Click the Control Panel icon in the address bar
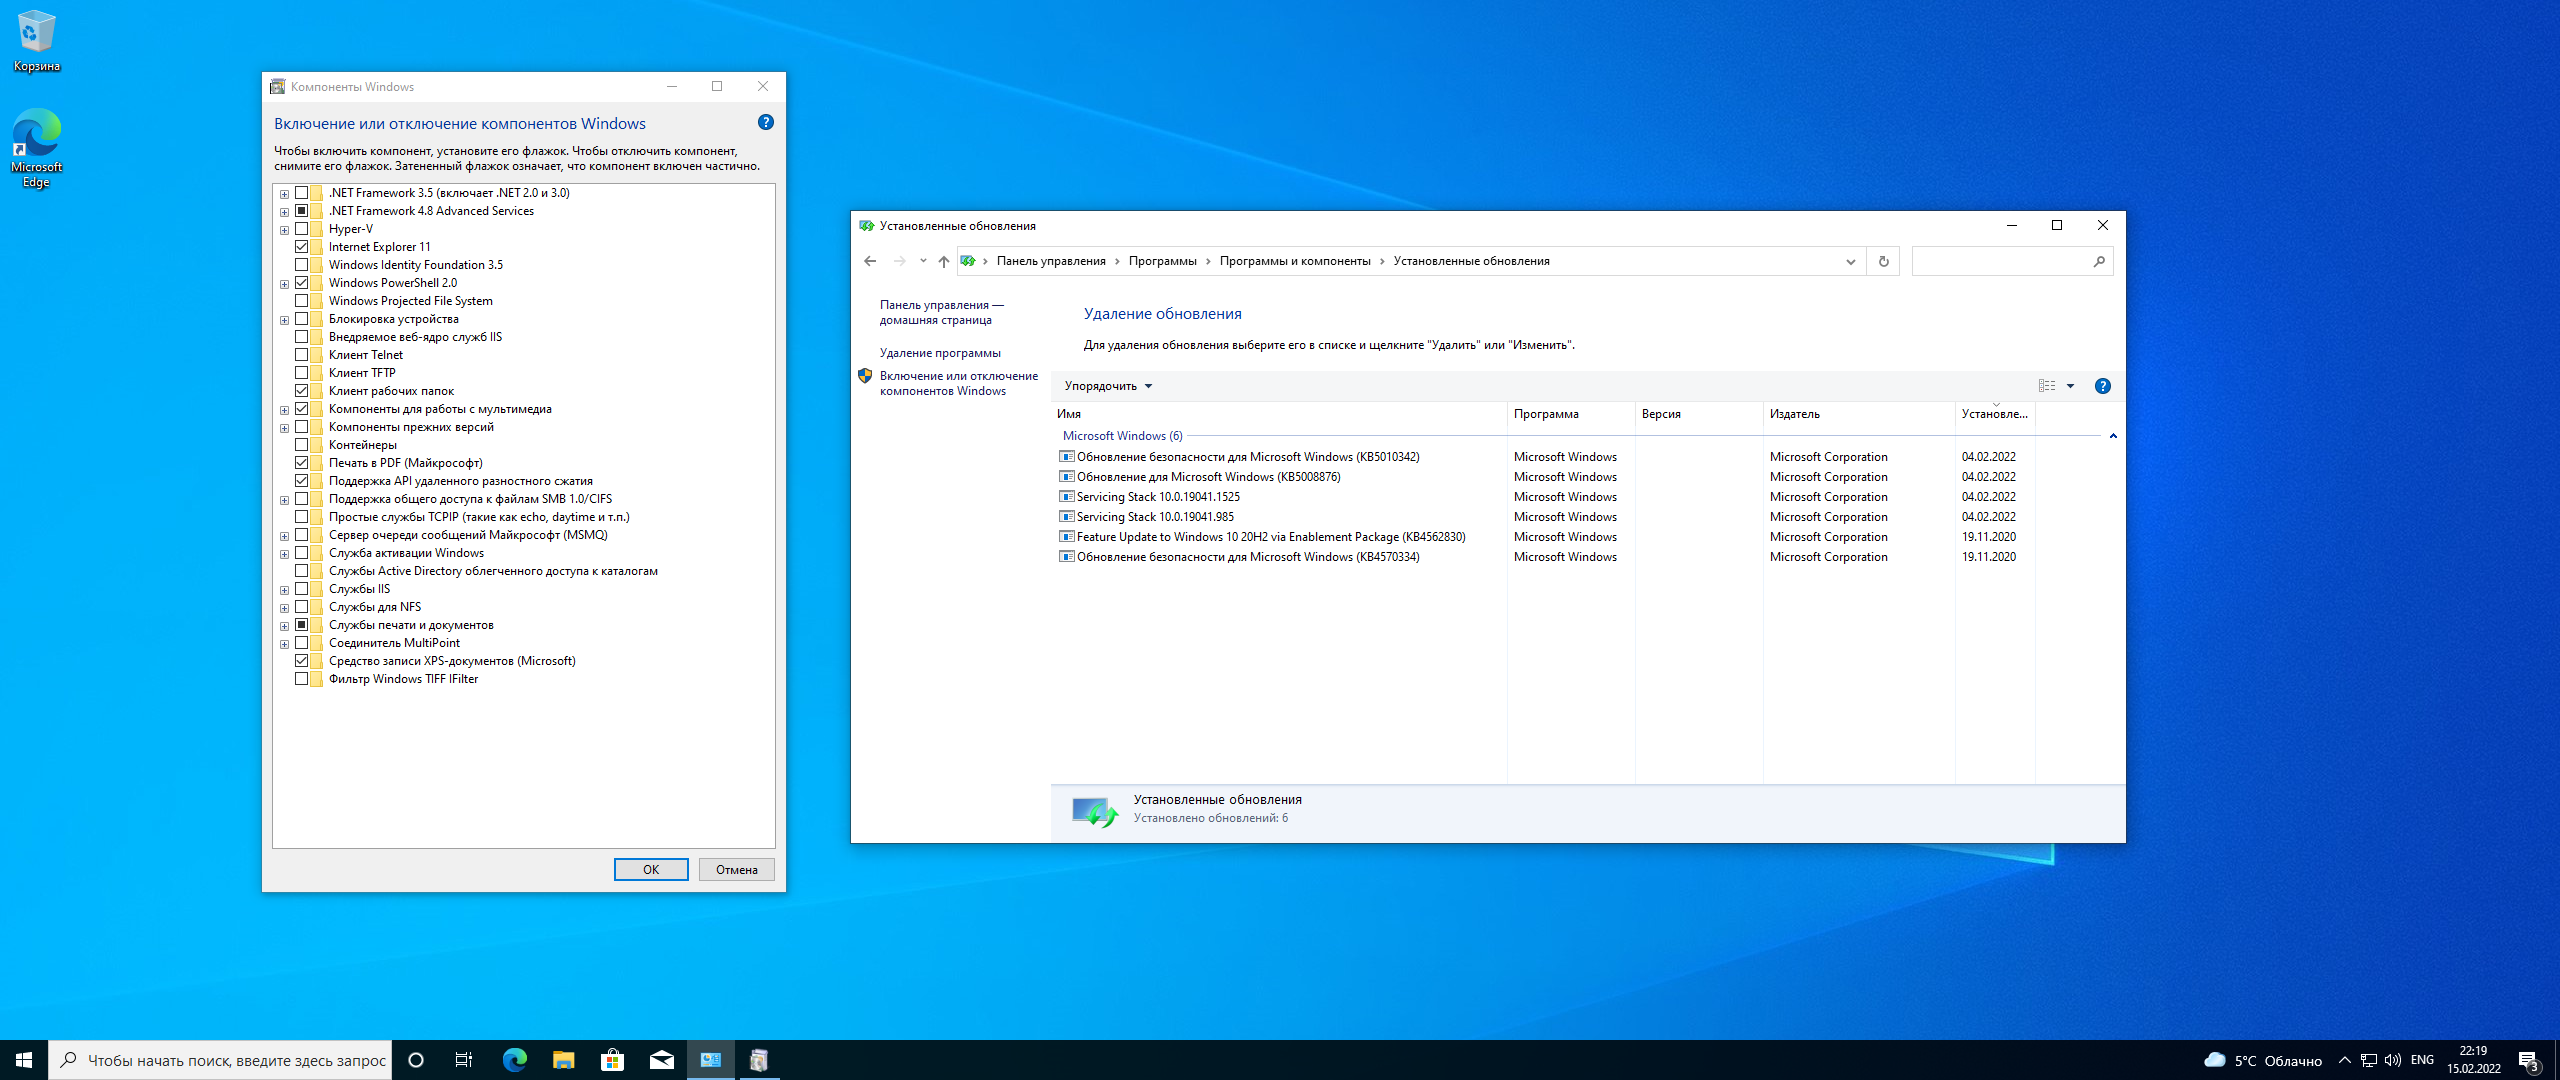The width and height of the screenshot is (2560, 1080). coord(968,261)
